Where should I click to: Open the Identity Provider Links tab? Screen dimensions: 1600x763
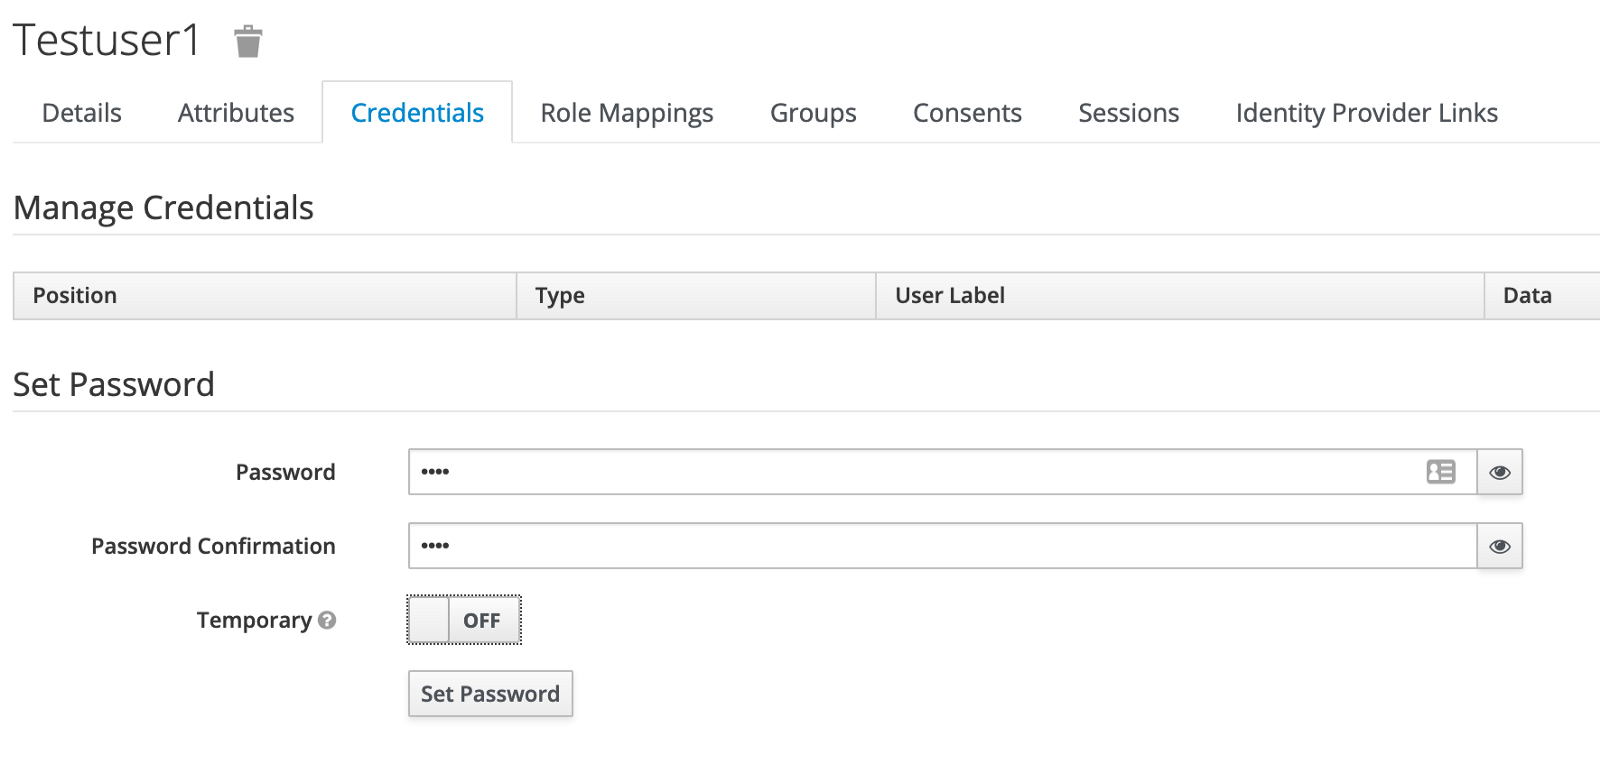pos(1366,113)
